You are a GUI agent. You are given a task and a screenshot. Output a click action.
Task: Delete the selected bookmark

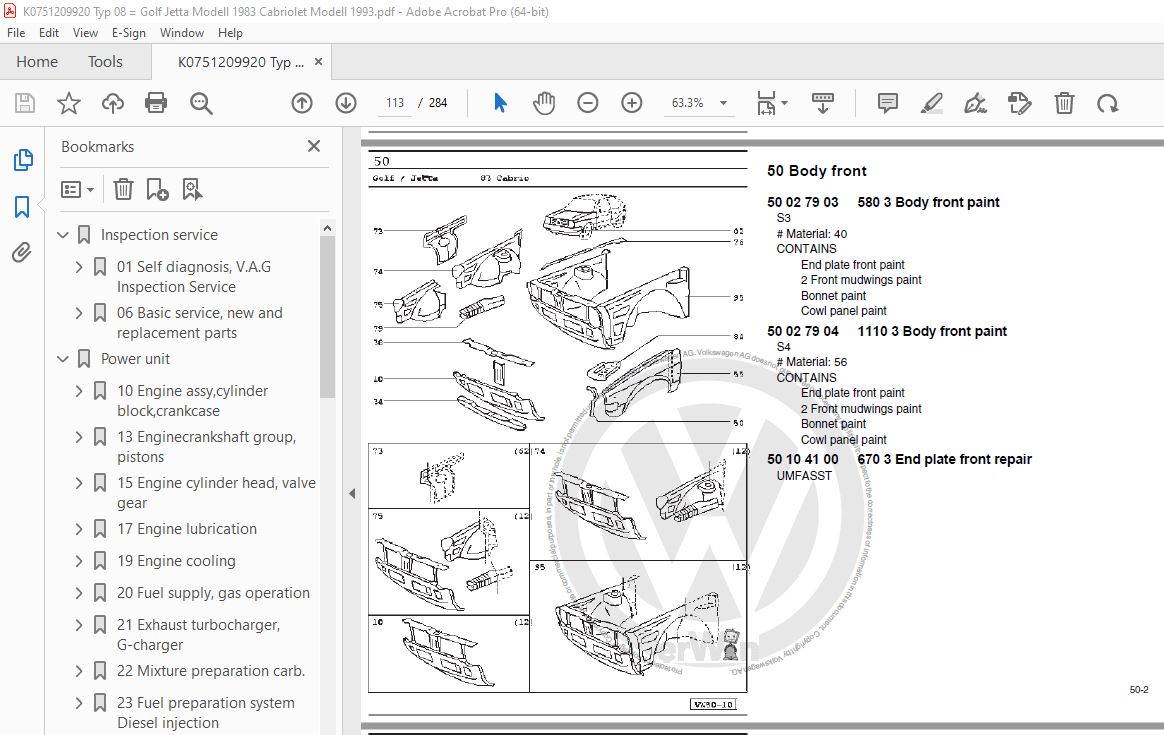[122, 189]
